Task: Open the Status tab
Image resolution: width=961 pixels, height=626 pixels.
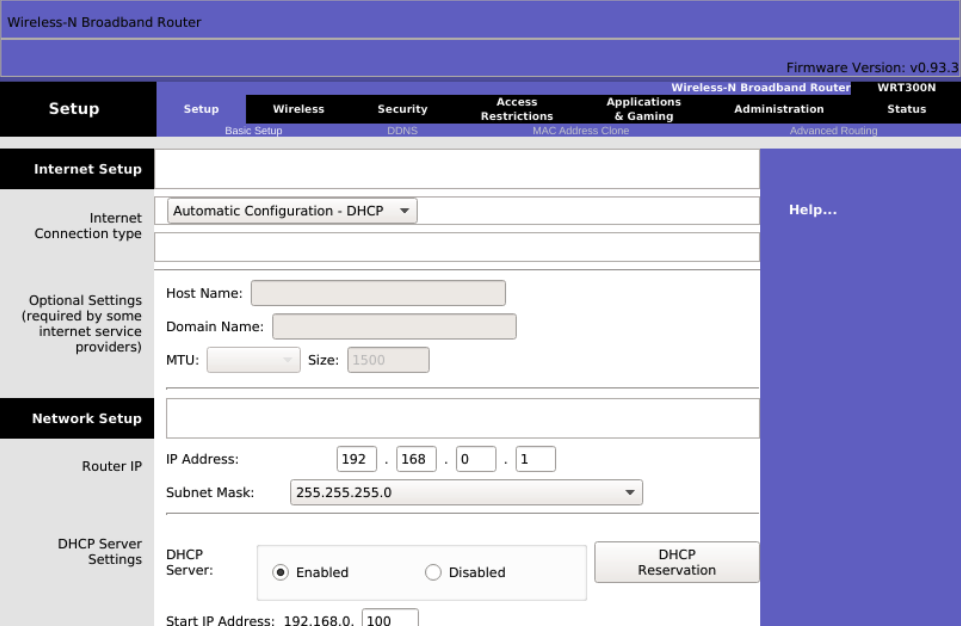Action: (906, 109)
